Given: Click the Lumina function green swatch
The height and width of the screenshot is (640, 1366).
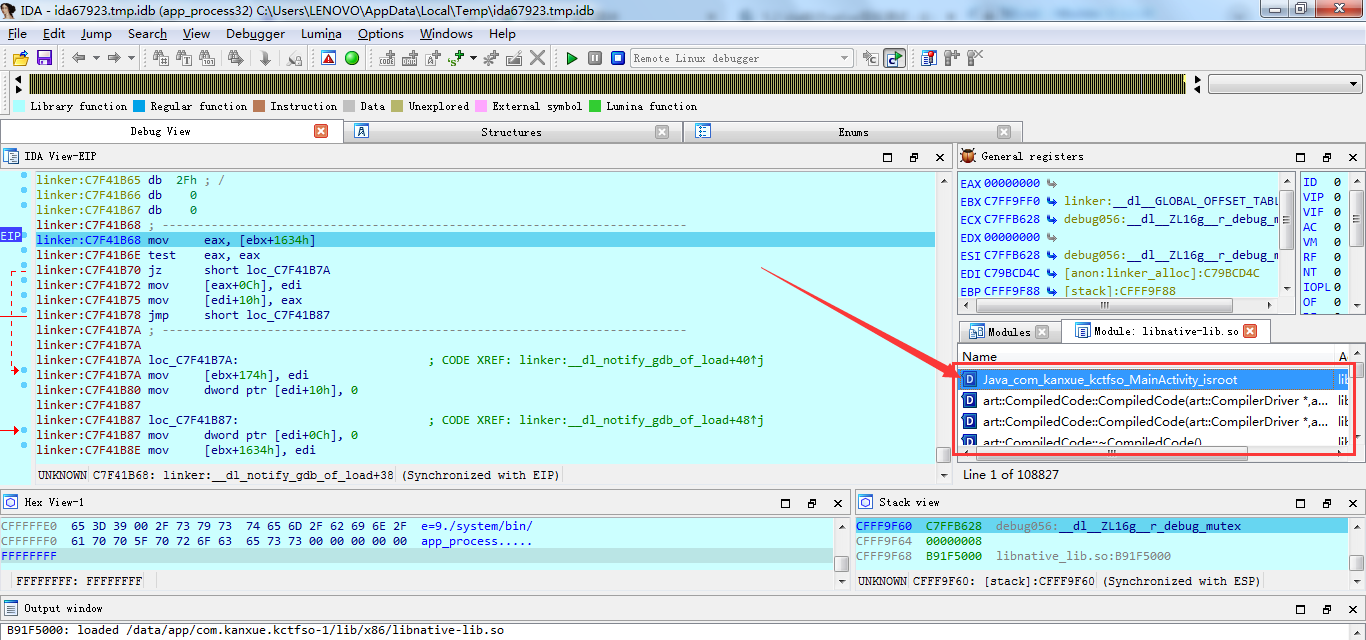Looking at the screenshot, I should click(595, 106).
